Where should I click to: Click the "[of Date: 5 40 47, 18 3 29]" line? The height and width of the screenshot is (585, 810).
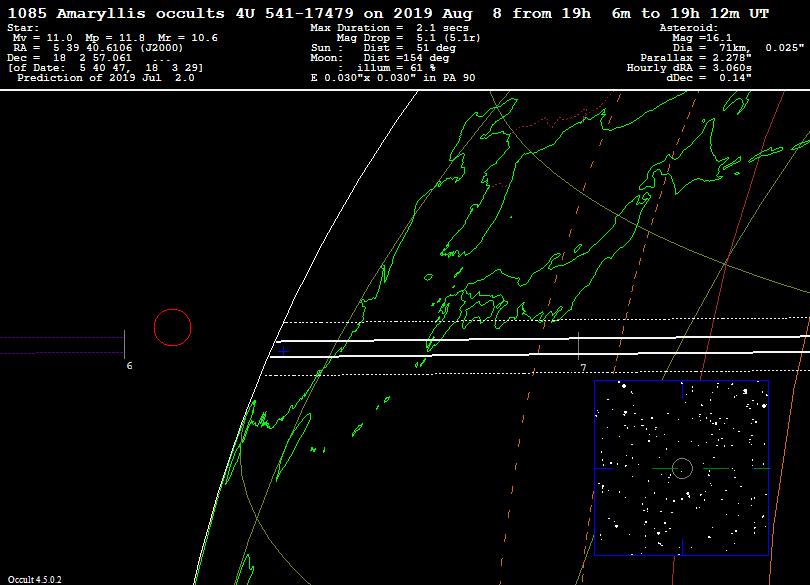coord(105,68)
